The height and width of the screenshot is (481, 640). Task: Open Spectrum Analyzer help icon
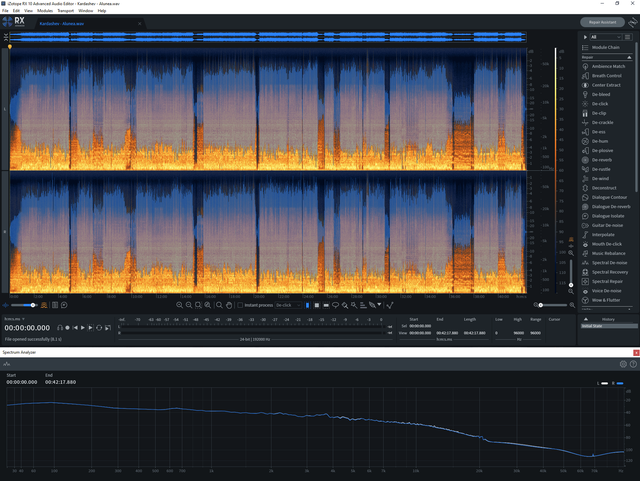(x=633, y=364)
